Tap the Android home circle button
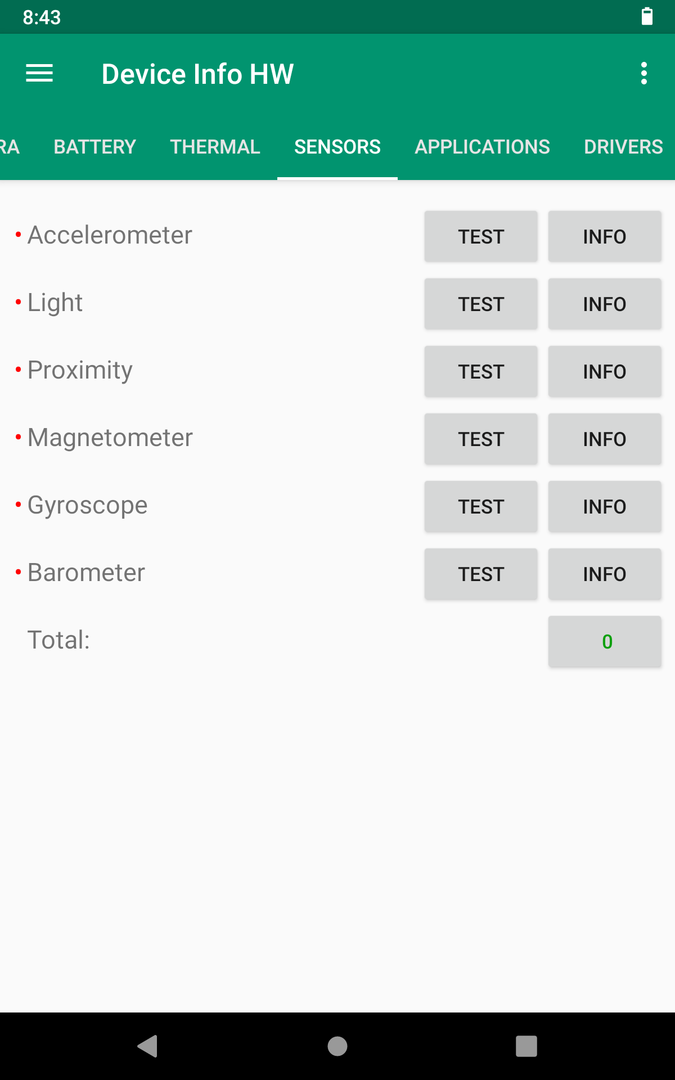675x1080 pixels. pos(338,1046)
